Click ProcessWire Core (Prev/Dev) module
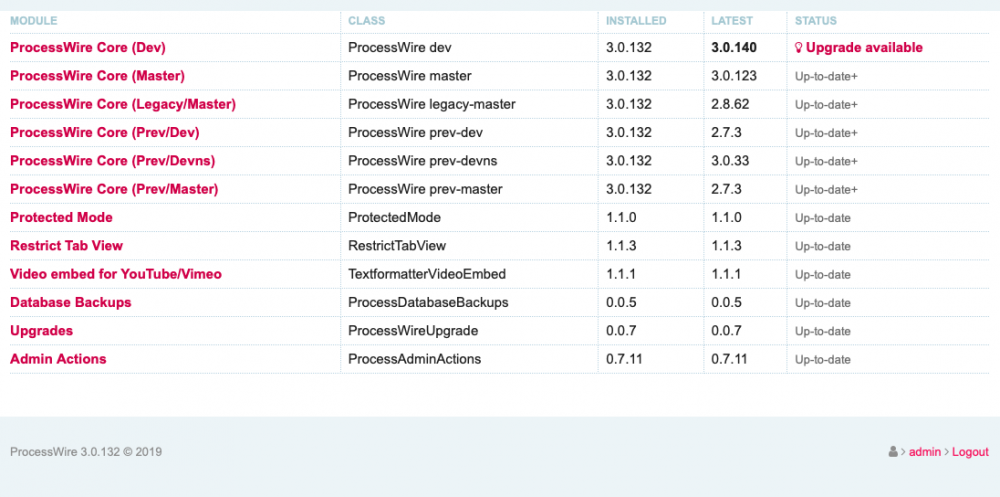The image size is (1000, 497). [x=106, y=132]
